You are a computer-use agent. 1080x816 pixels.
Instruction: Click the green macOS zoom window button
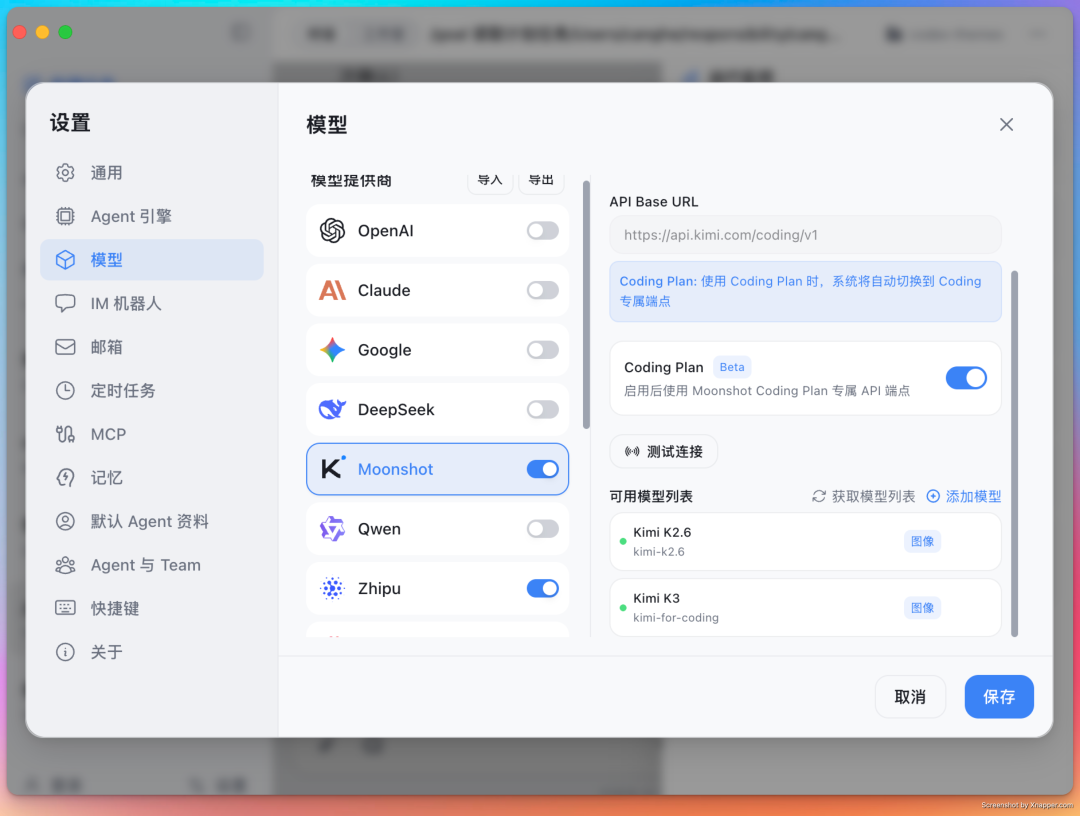(x=65, y=32)
